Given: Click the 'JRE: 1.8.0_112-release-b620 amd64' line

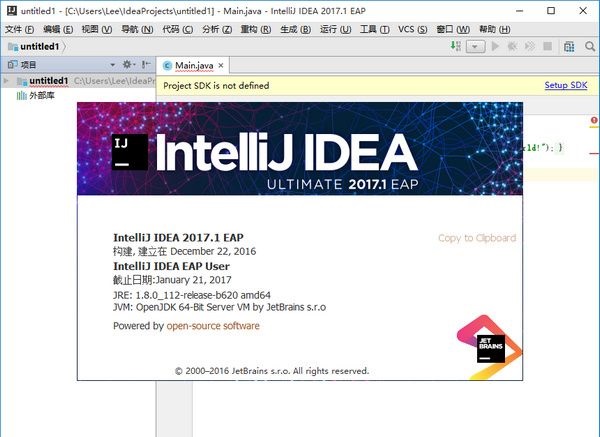Looking at the screenshot, I should pyautogui.click(x=192, y=295).
